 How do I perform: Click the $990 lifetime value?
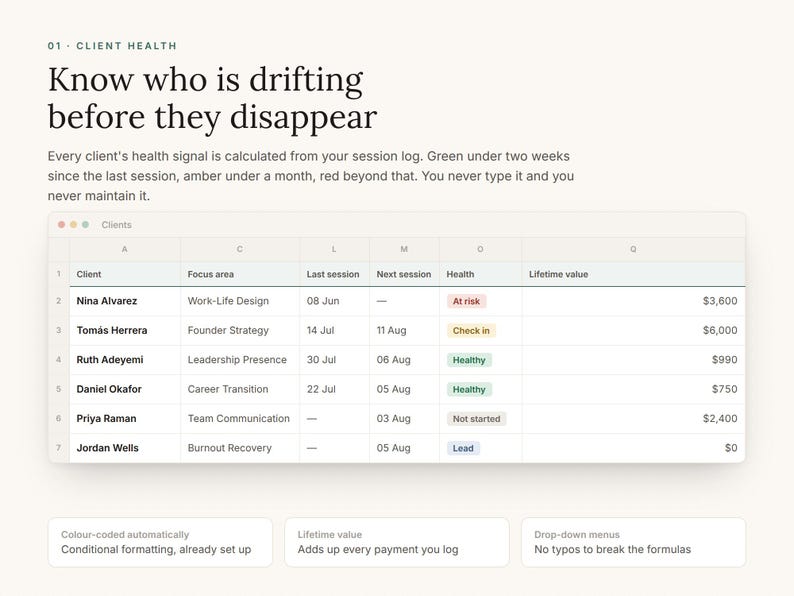tap(724, 360)
